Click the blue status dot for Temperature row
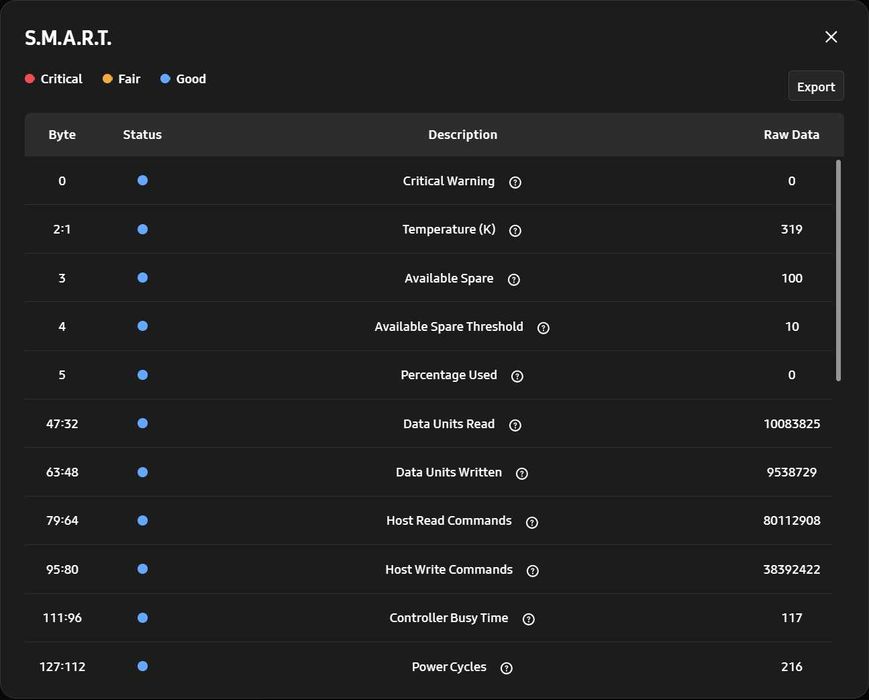869x700 pixels. coord(142,229)
